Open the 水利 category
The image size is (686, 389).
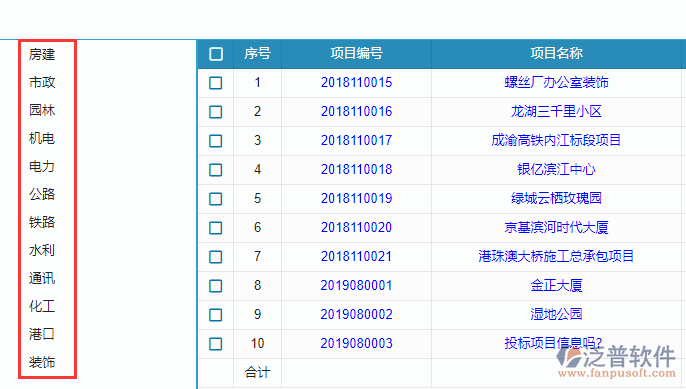42,250
